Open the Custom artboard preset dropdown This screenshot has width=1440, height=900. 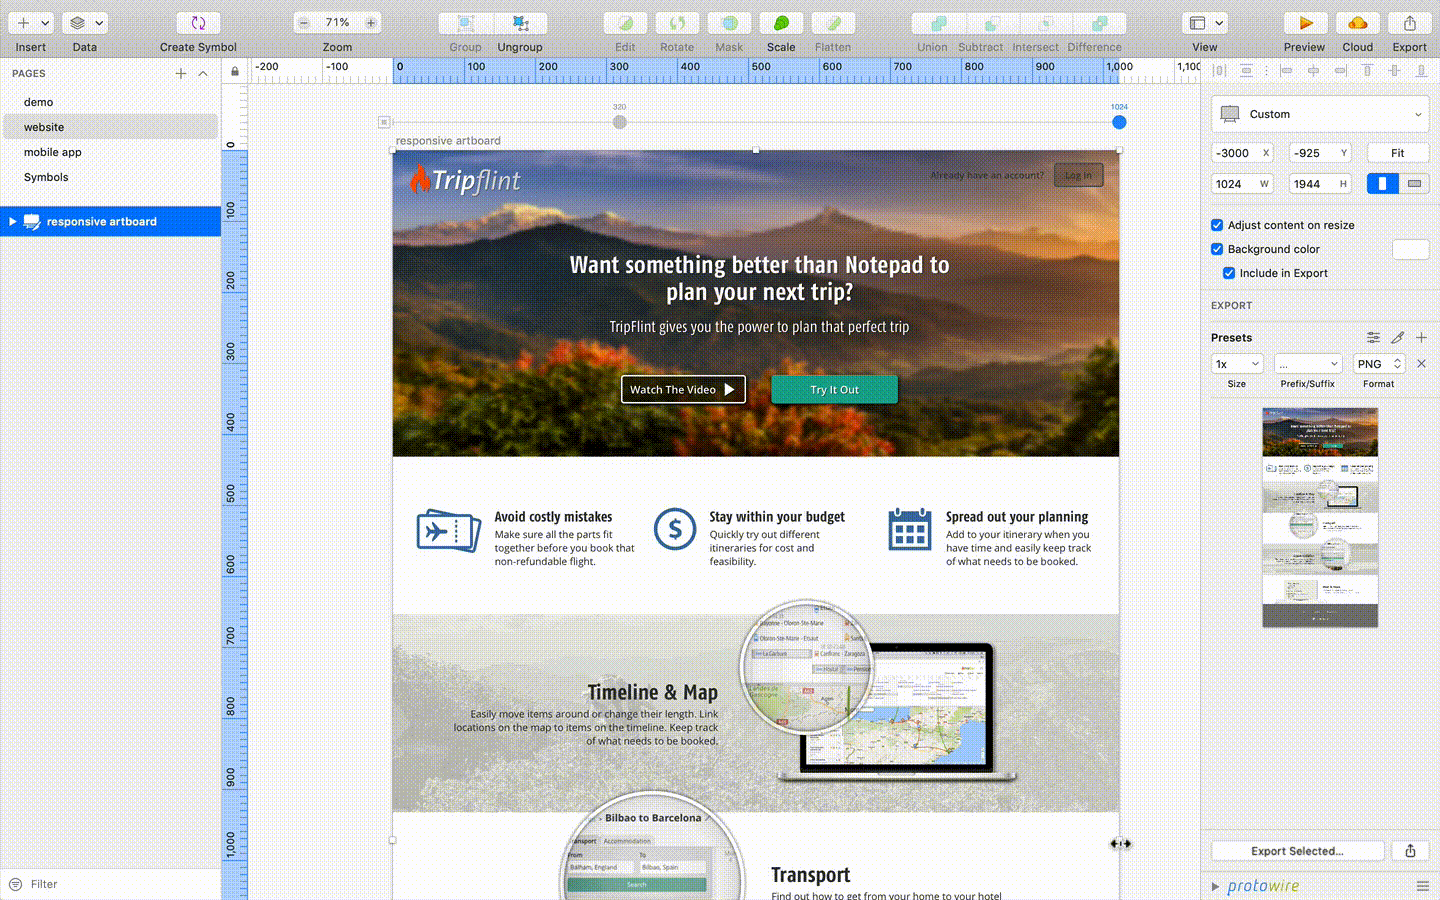click(x=1320, y=114)
